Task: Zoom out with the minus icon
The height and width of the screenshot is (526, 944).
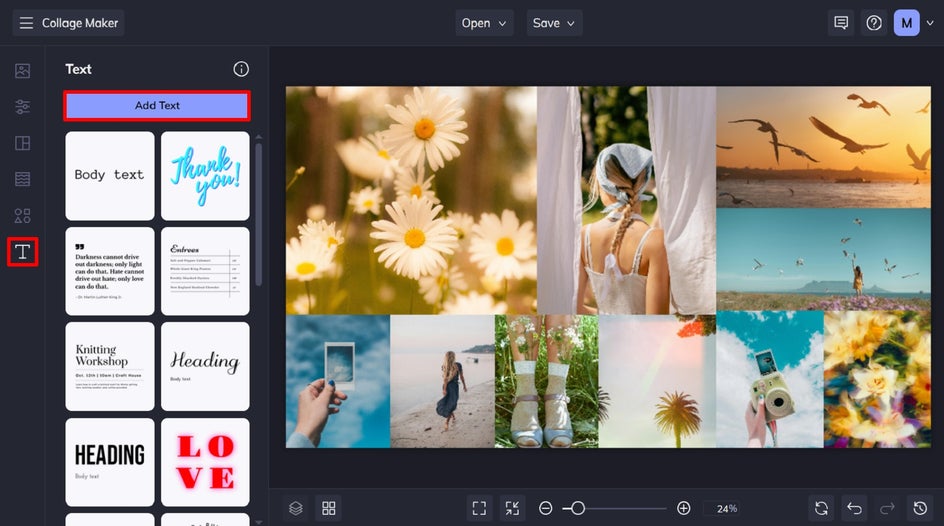Action: click(x=545, y=509)
